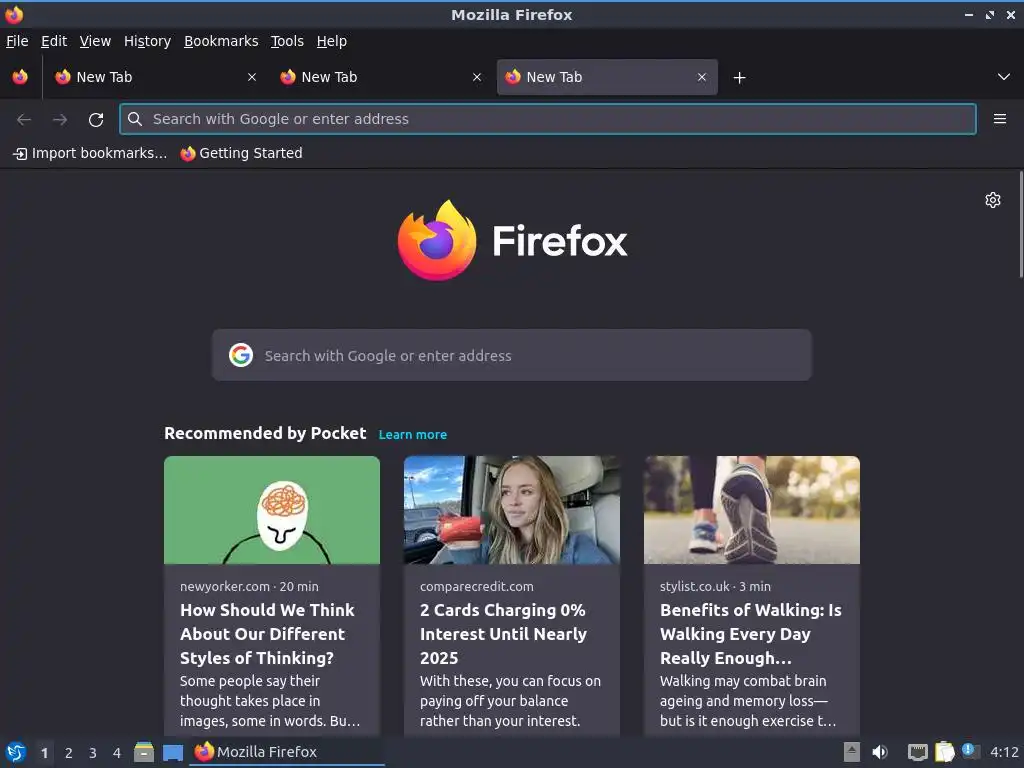Open the volume speaker tray icon
The image size is (1024, 768).
point(880,752)
